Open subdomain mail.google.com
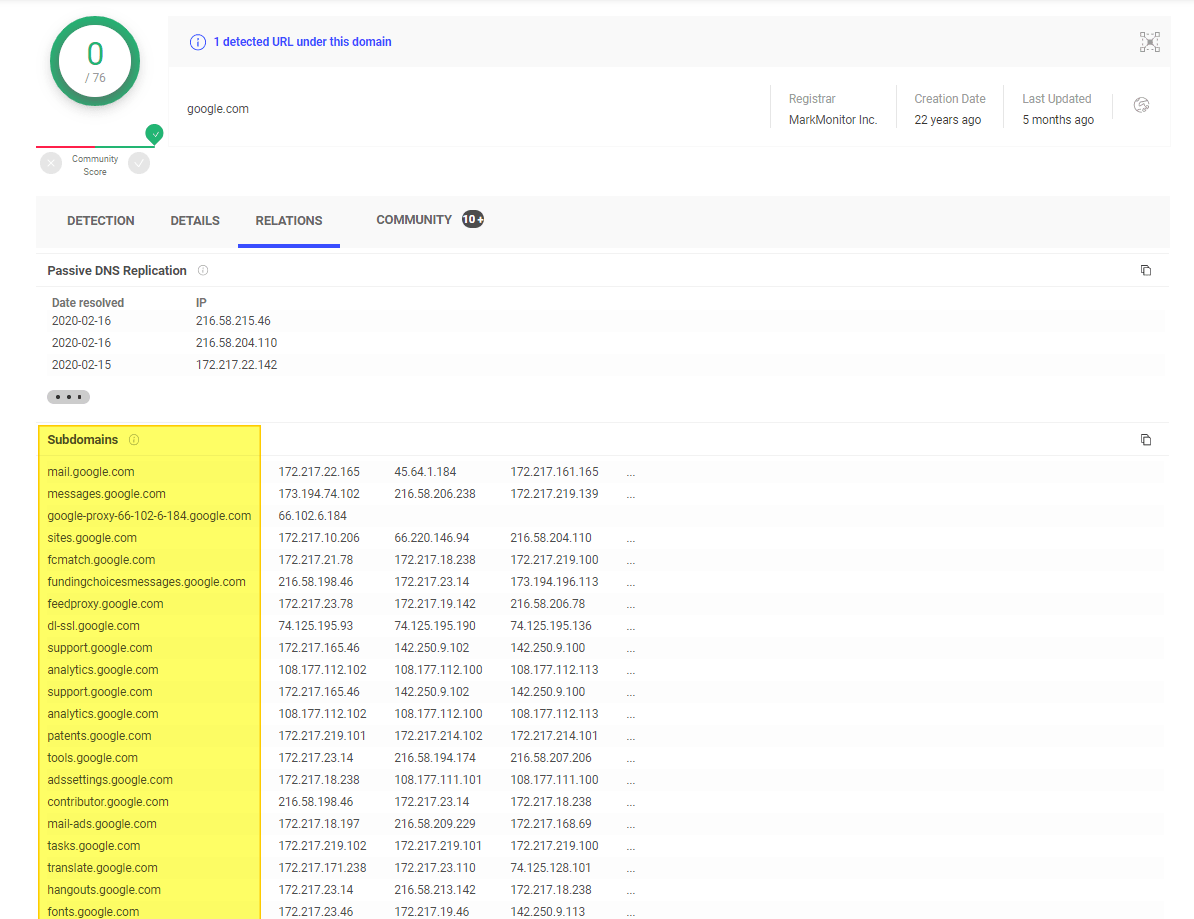This screenshot has width=1194, height=919. (x=91, y=472)
